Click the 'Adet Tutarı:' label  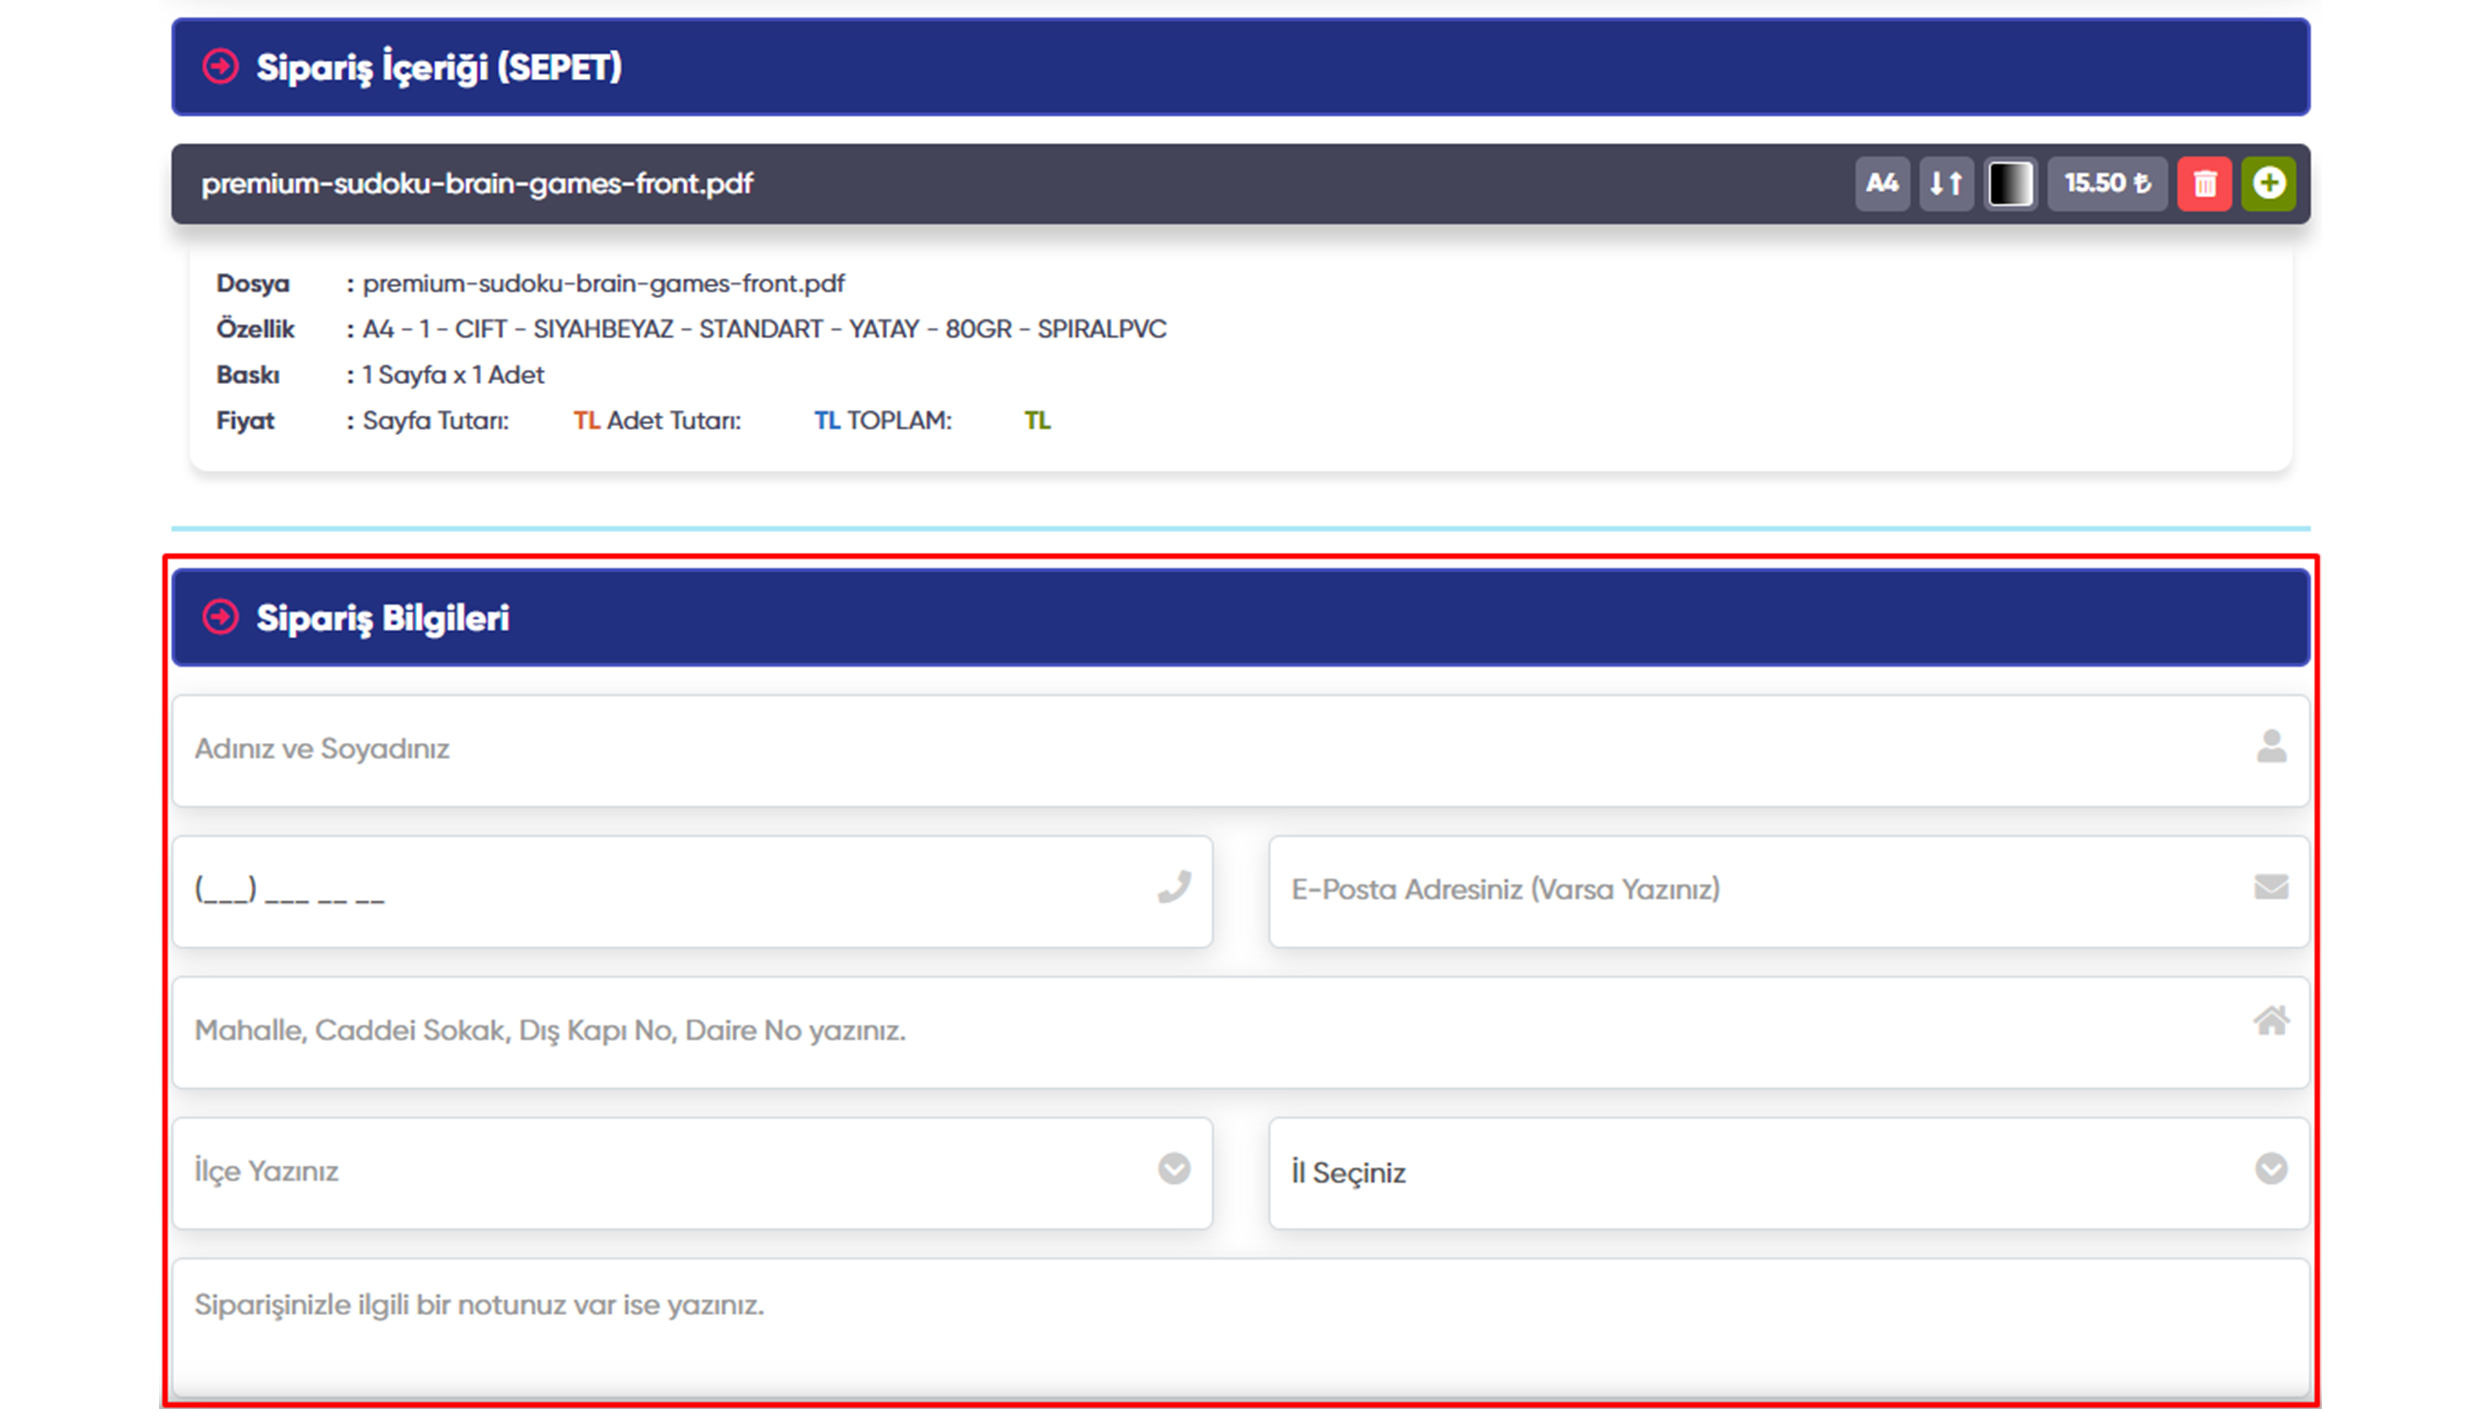[673, 421]
